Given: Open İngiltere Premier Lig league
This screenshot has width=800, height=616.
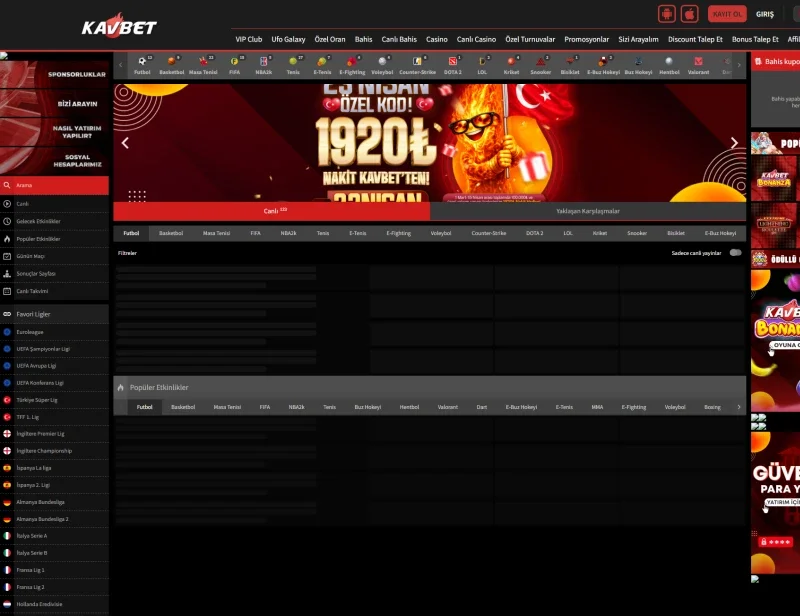Looking at the screenshot, I should tap(55, 434).
